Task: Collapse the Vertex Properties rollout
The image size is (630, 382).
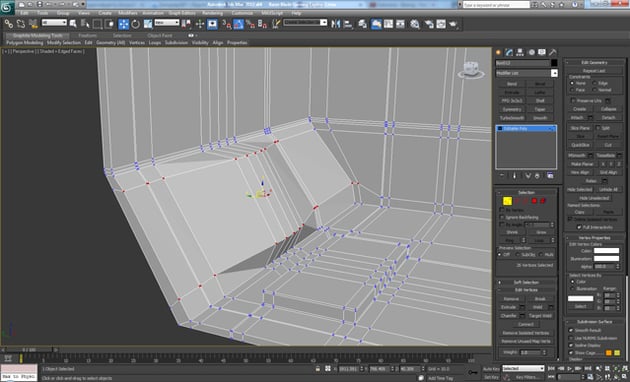Action: pyautogui.click(x=594, y=238)
